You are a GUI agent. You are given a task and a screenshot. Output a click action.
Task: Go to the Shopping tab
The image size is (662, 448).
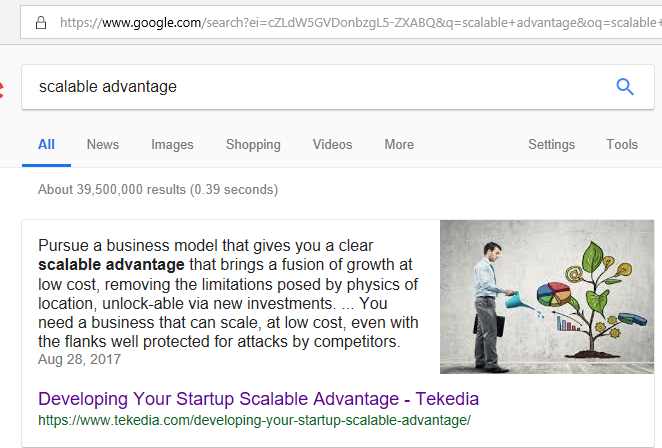tap(253, 145)
